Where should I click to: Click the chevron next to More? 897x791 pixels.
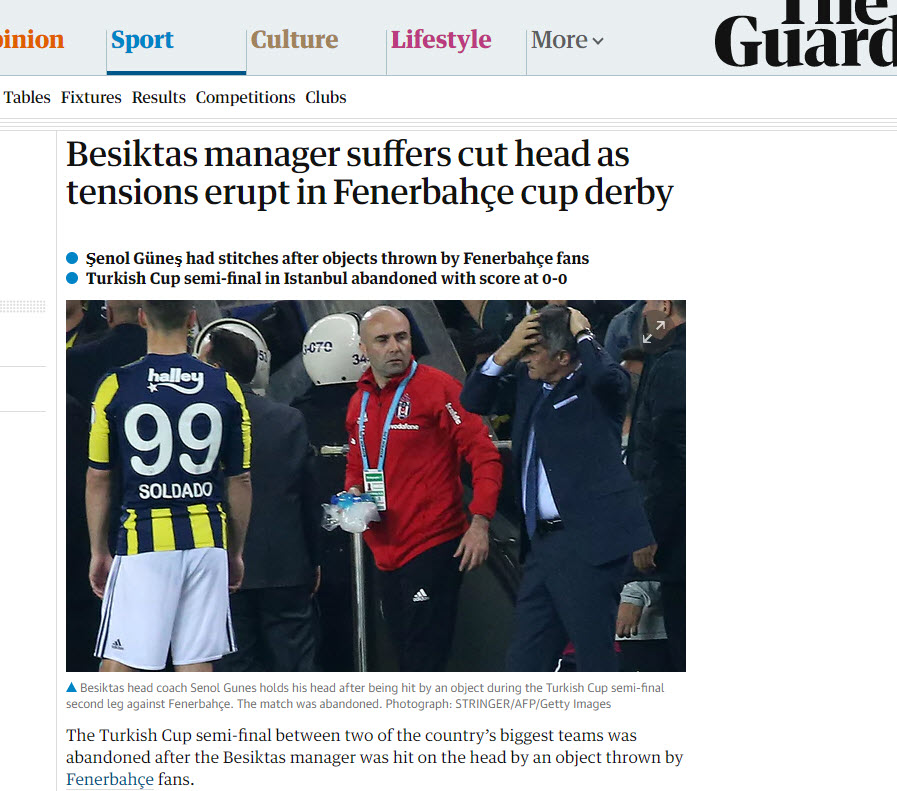pos(598,41)
